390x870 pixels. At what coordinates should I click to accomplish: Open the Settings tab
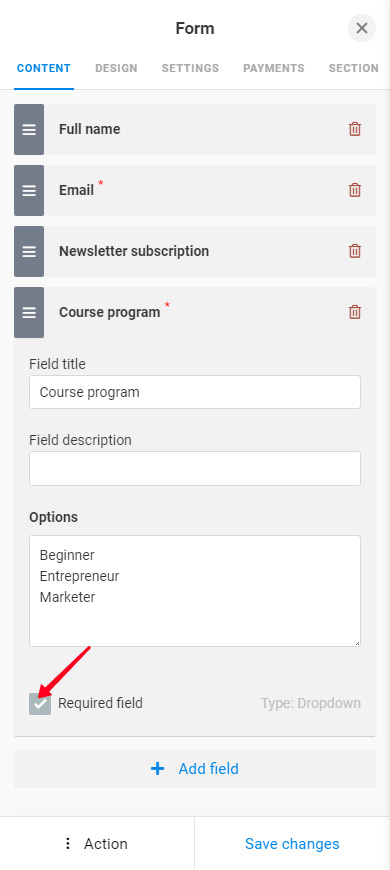[x=190, y=68]
